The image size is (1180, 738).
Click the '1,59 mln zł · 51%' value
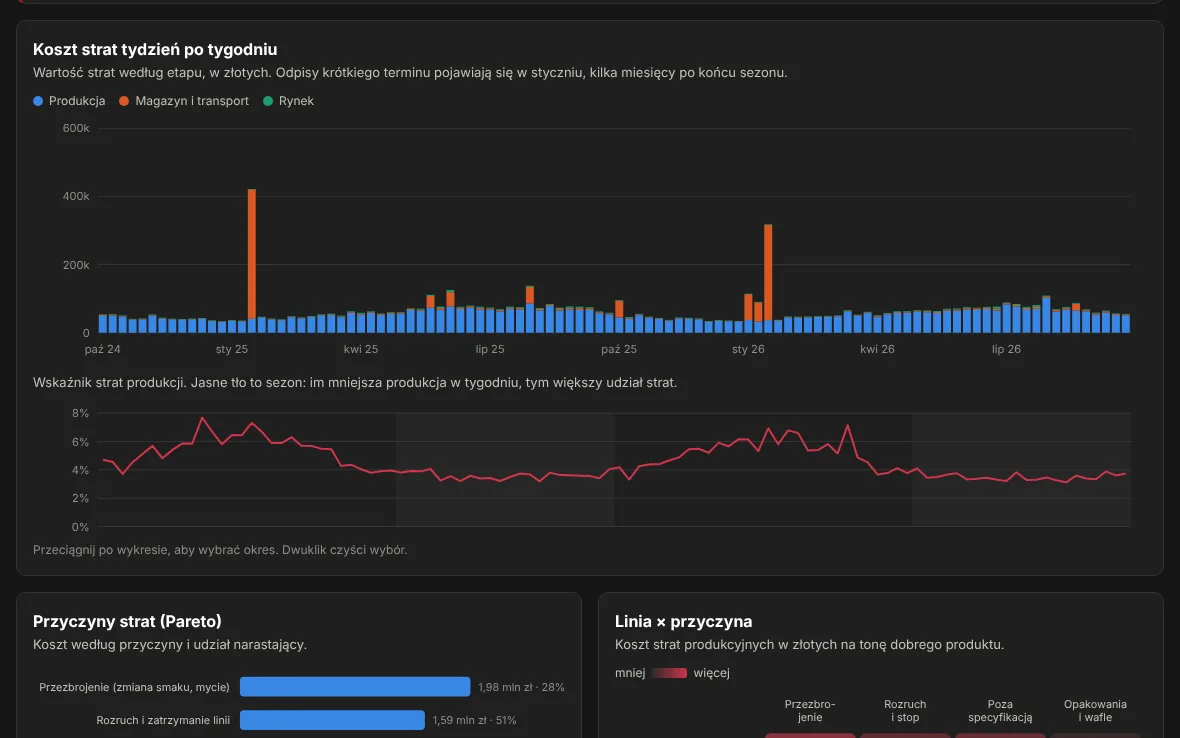click(x=474, y=720)
